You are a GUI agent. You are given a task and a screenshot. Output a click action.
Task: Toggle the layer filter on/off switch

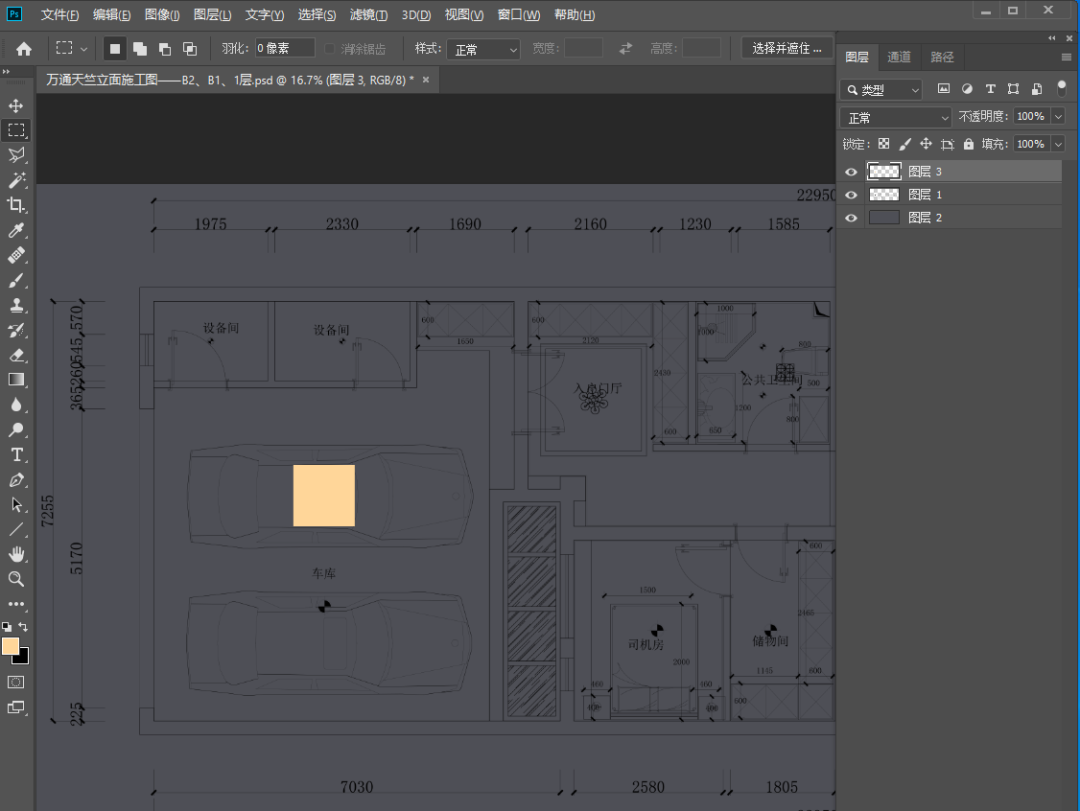click(1061, 88)
